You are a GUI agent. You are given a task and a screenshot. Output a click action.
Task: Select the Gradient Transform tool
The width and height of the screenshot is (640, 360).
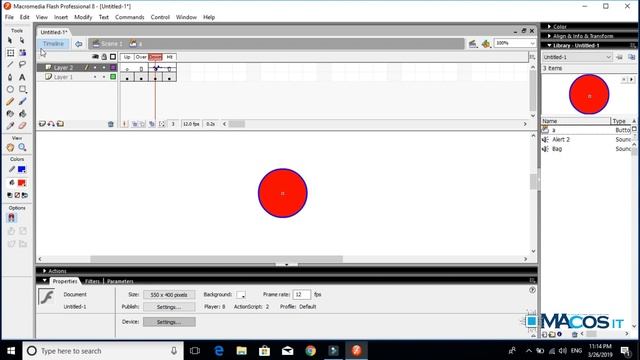[22, 53]
